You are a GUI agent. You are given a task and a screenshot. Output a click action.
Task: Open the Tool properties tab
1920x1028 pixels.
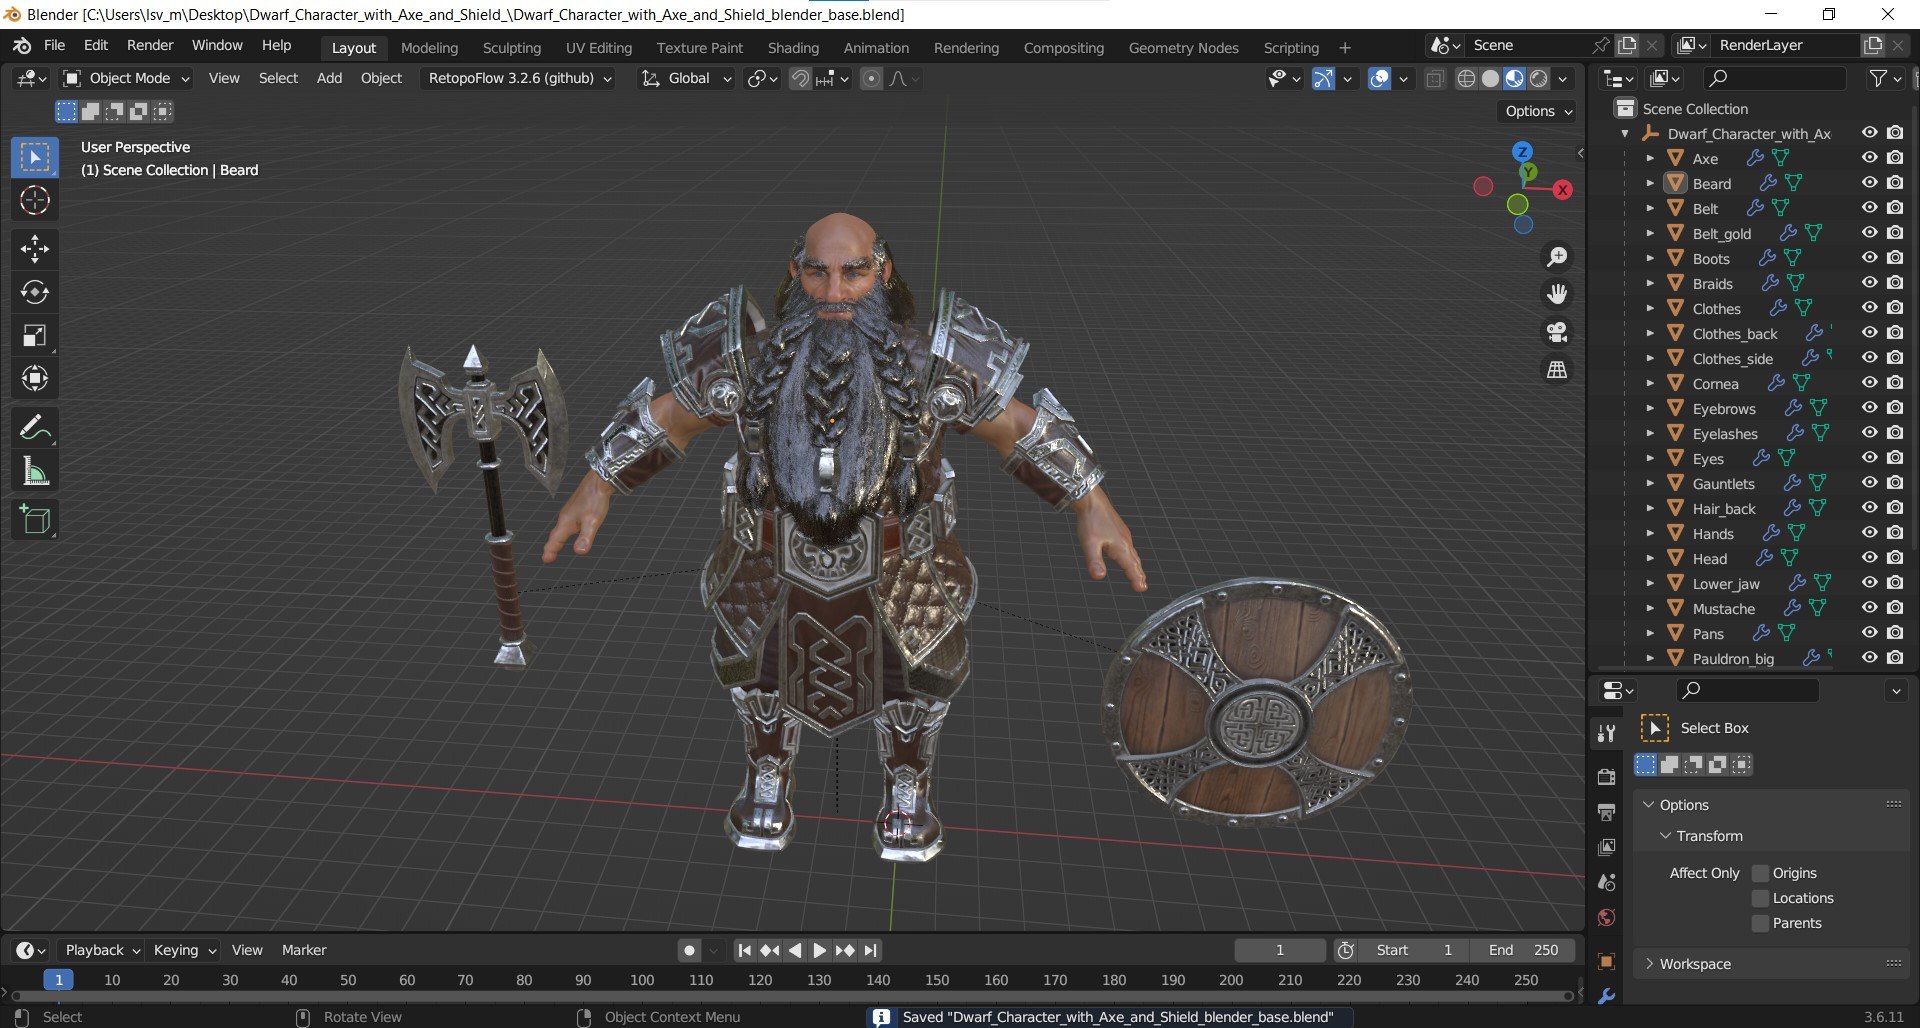tap(1607, 733)
